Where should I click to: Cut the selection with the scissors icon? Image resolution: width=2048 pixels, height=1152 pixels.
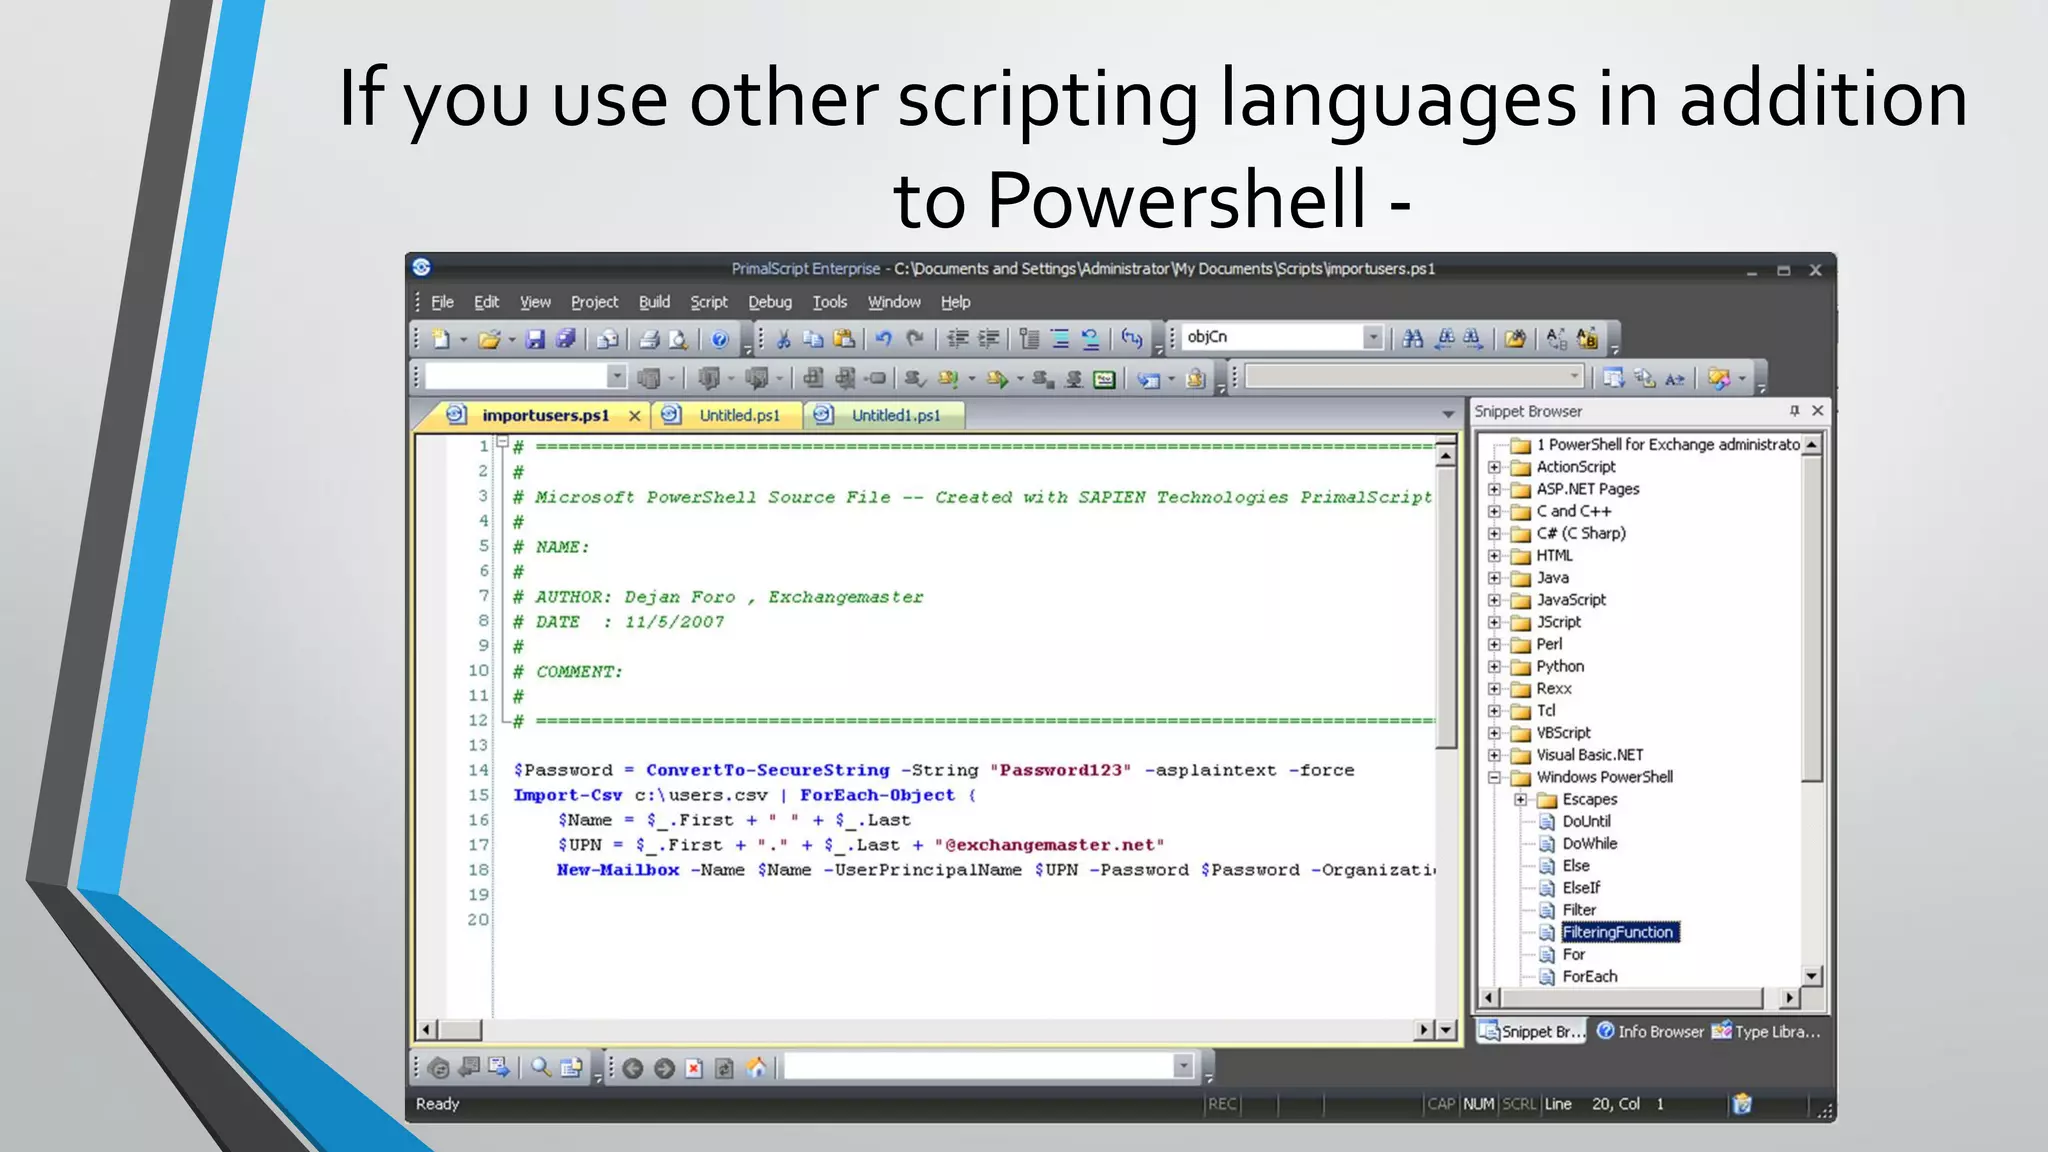point(784,339)
